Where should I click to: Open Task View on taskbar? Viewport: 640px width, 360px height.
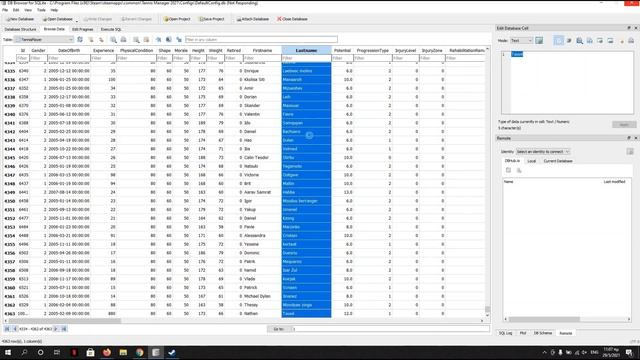point(57,352)
